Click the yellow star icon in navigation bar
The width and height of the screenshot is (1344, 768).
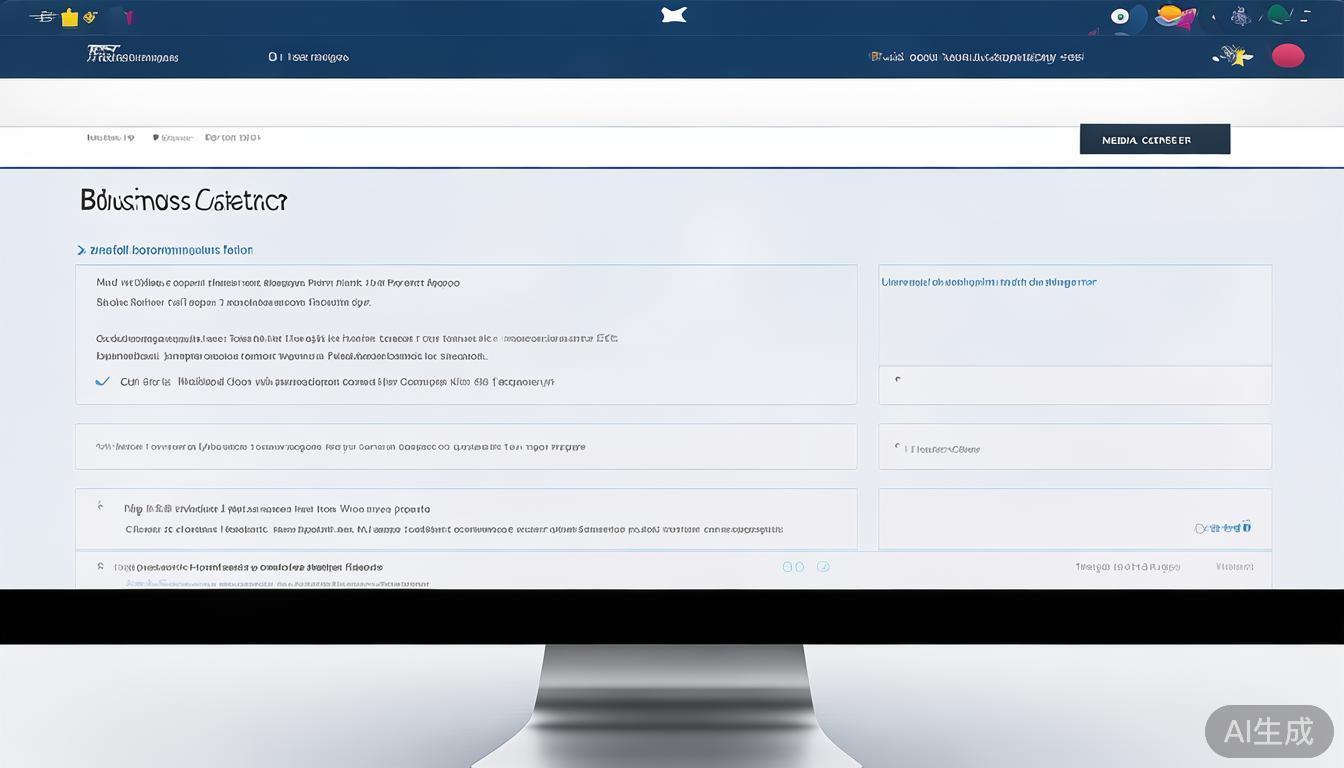click(x=1234, y=56)
